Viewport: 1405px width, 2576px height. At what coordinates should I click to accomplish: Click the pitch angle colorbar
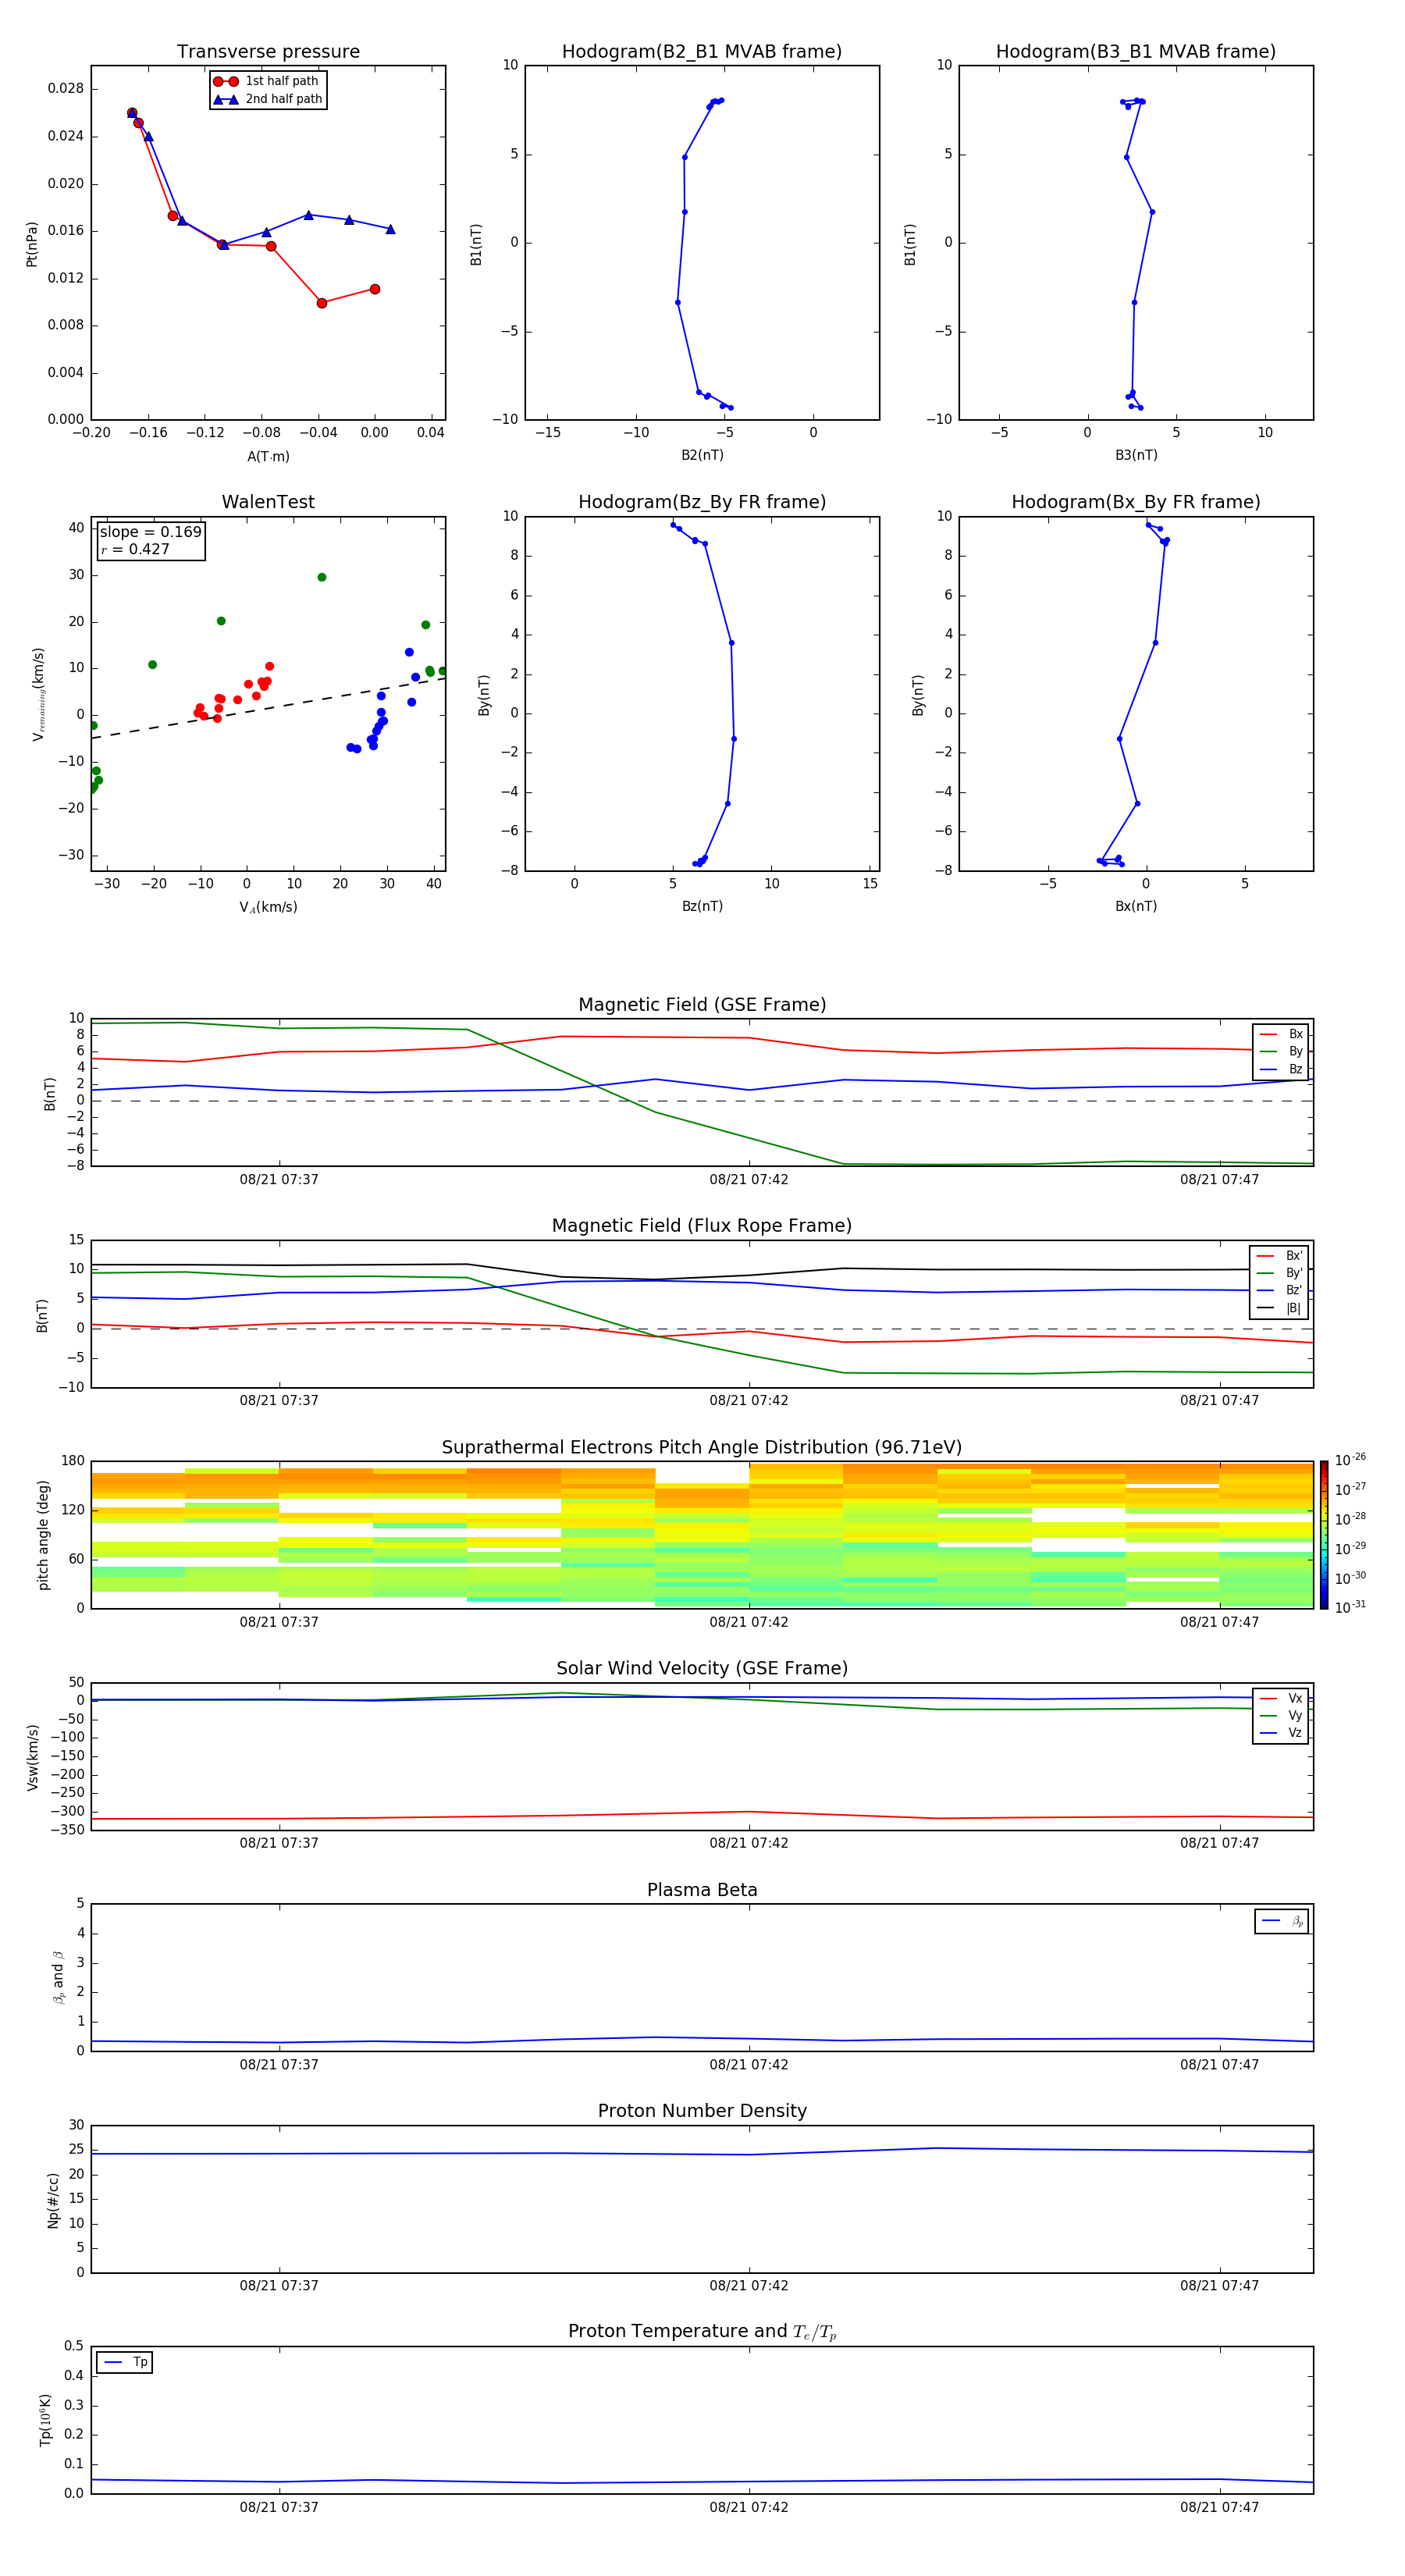(1324, 1534)
